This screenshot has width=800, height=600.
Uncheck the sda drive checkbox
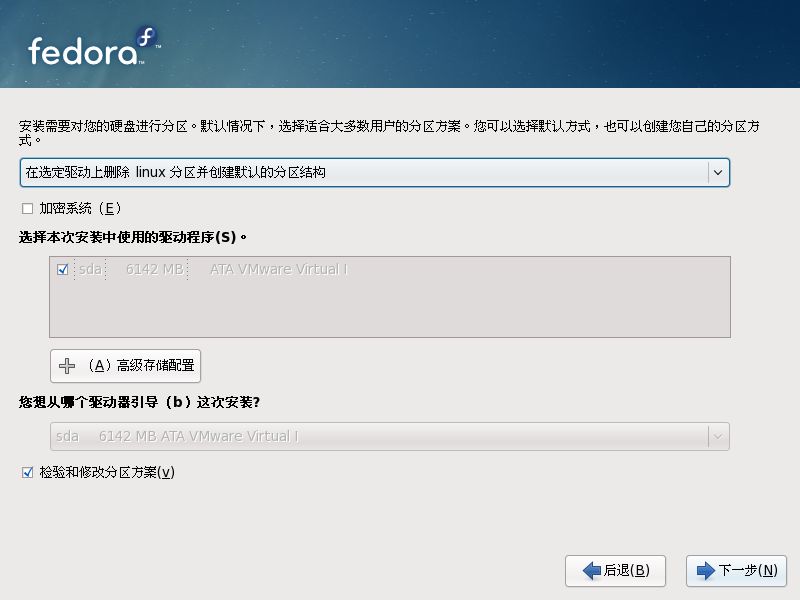(63, 269)
